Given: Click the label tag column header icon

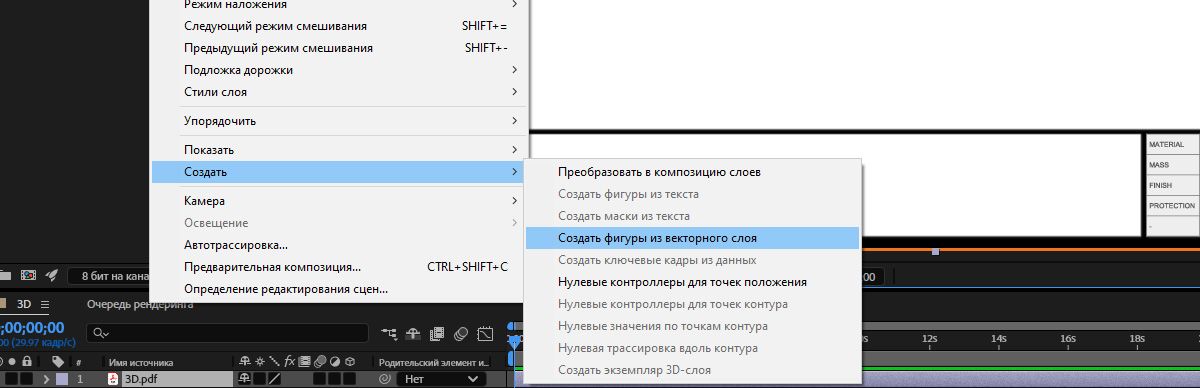Looking at the screenshot, I should click(58, 362).
